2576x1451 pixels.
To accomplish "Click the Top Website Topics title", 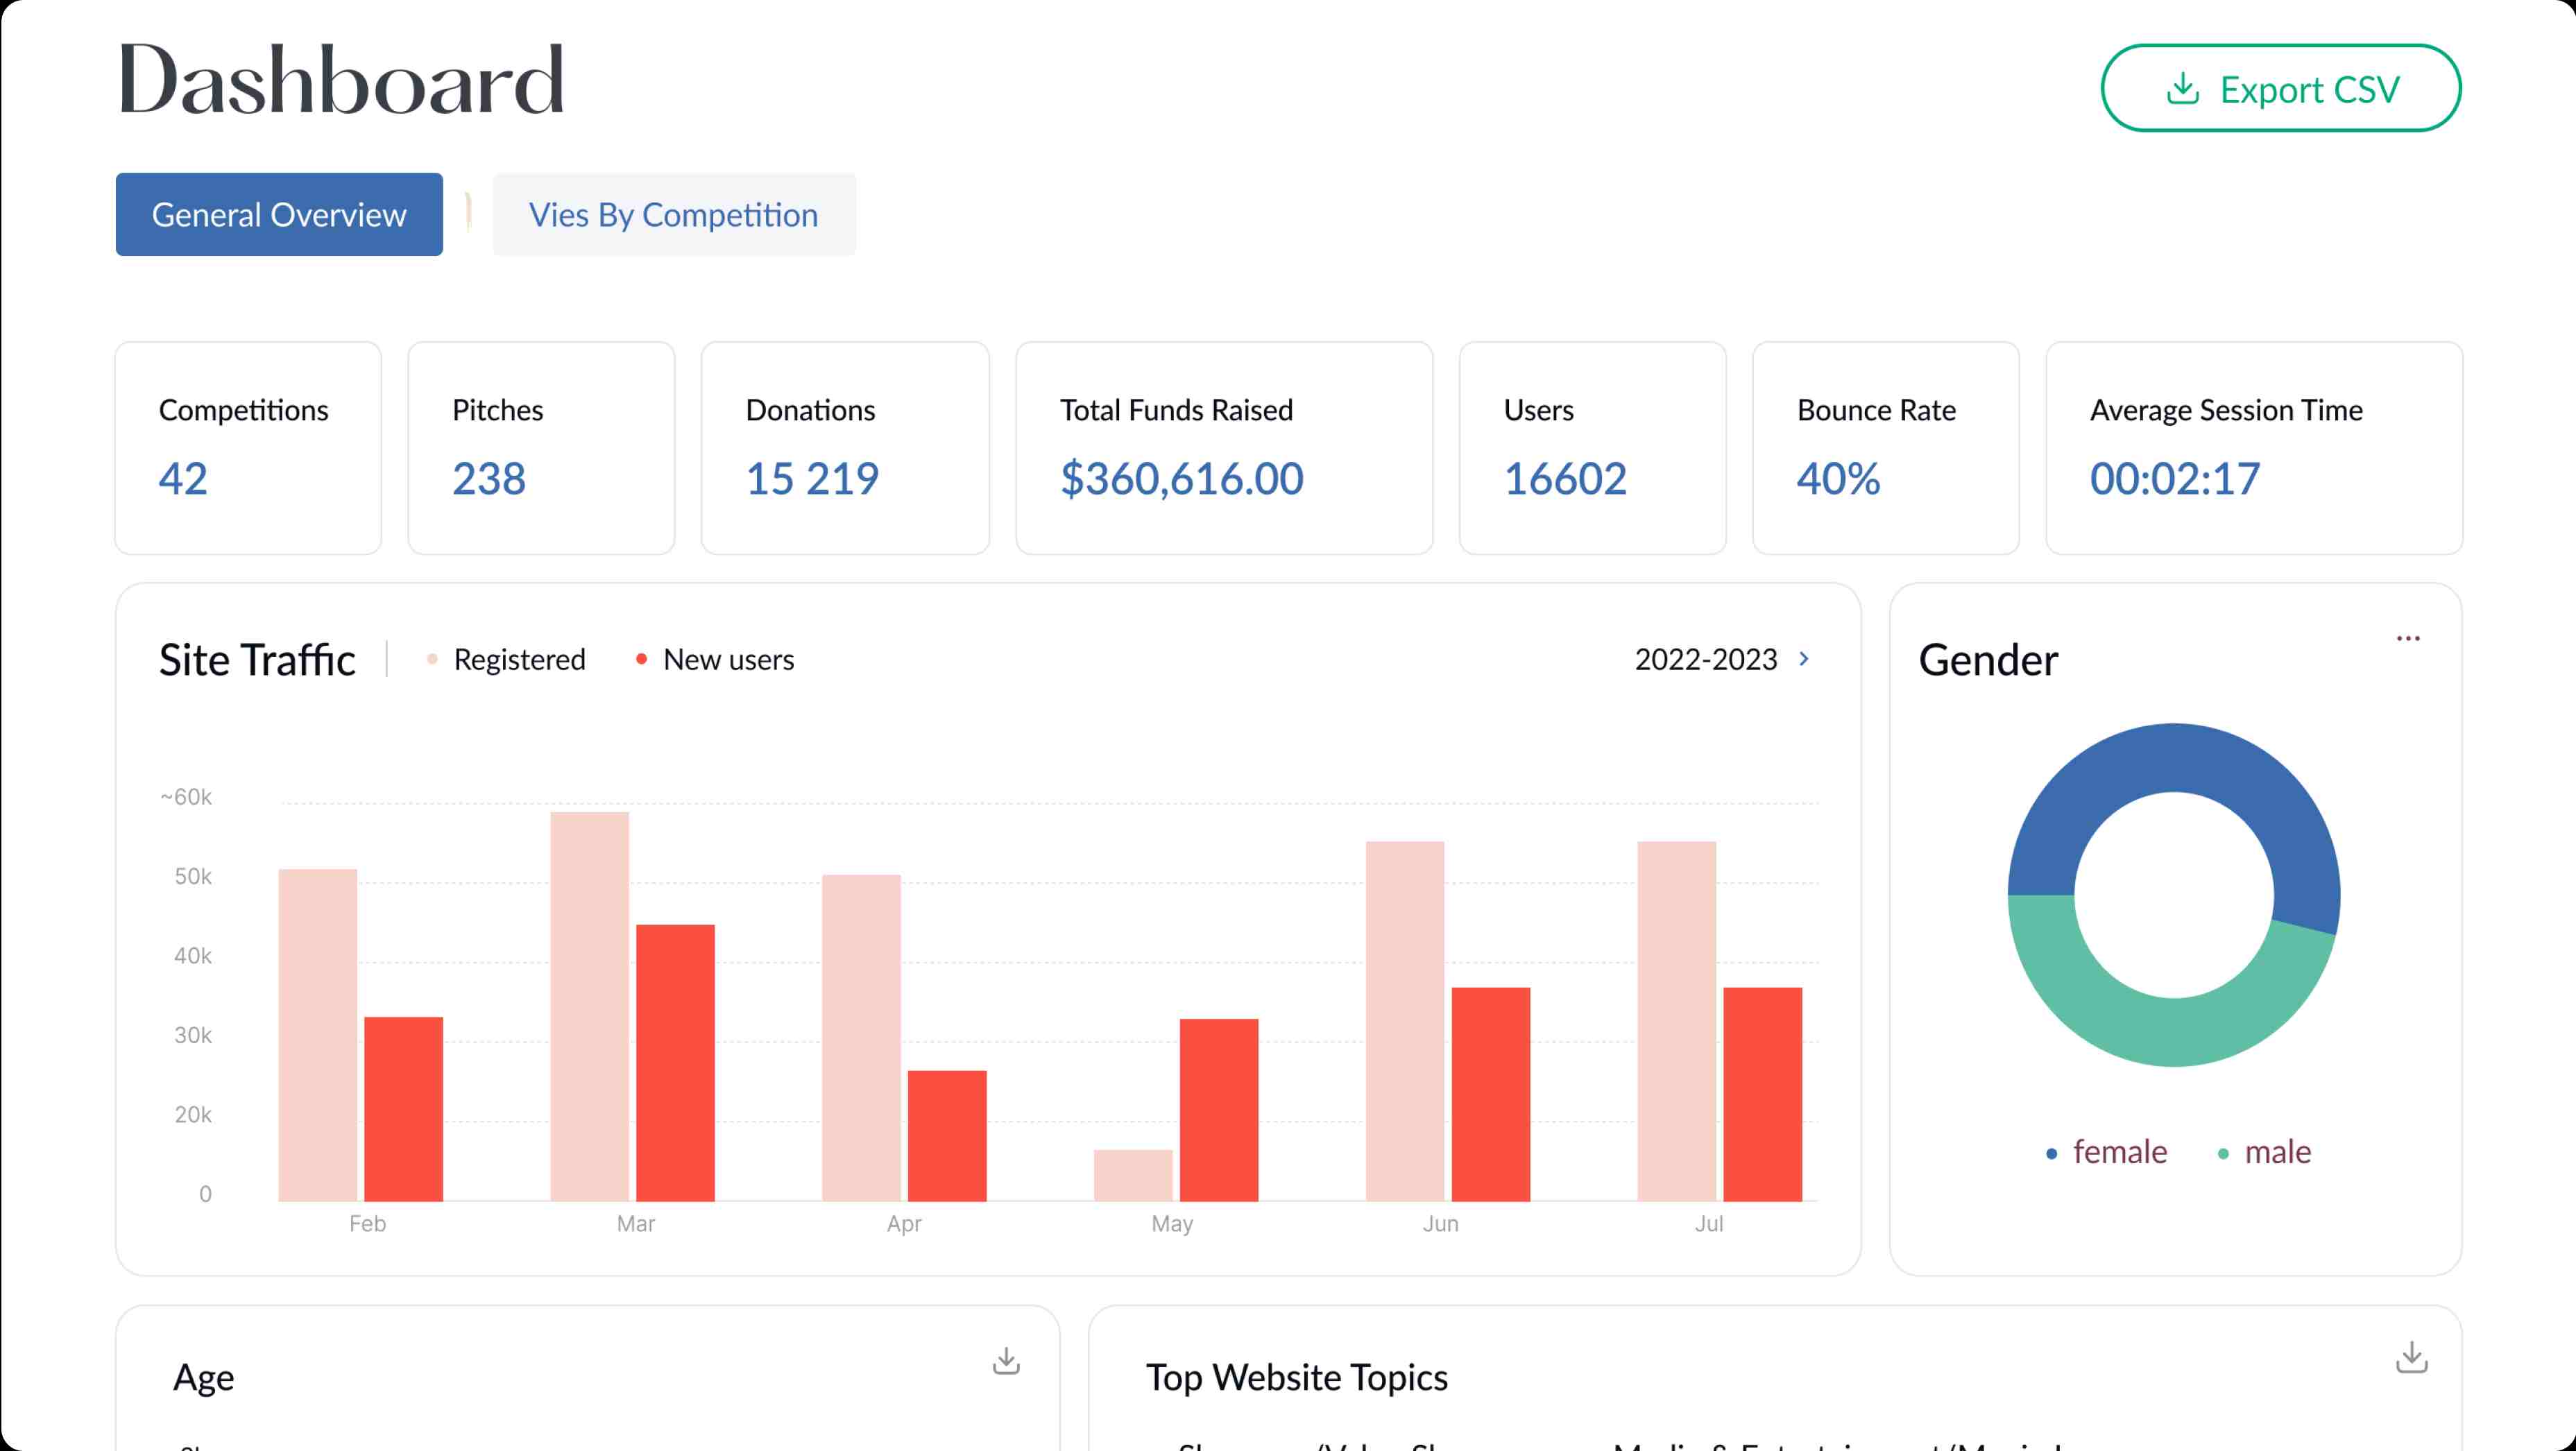I will coord(1297,1378).
